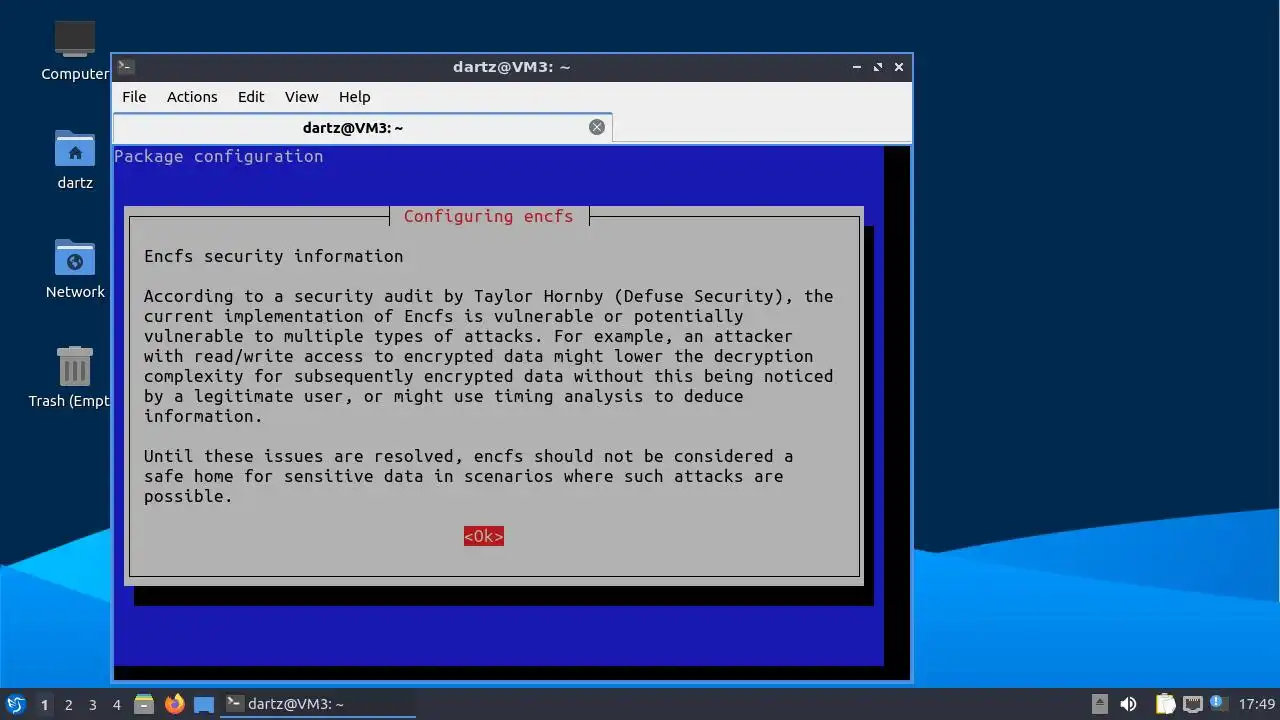Click the show desktop panel icon

tap(204, 704)
